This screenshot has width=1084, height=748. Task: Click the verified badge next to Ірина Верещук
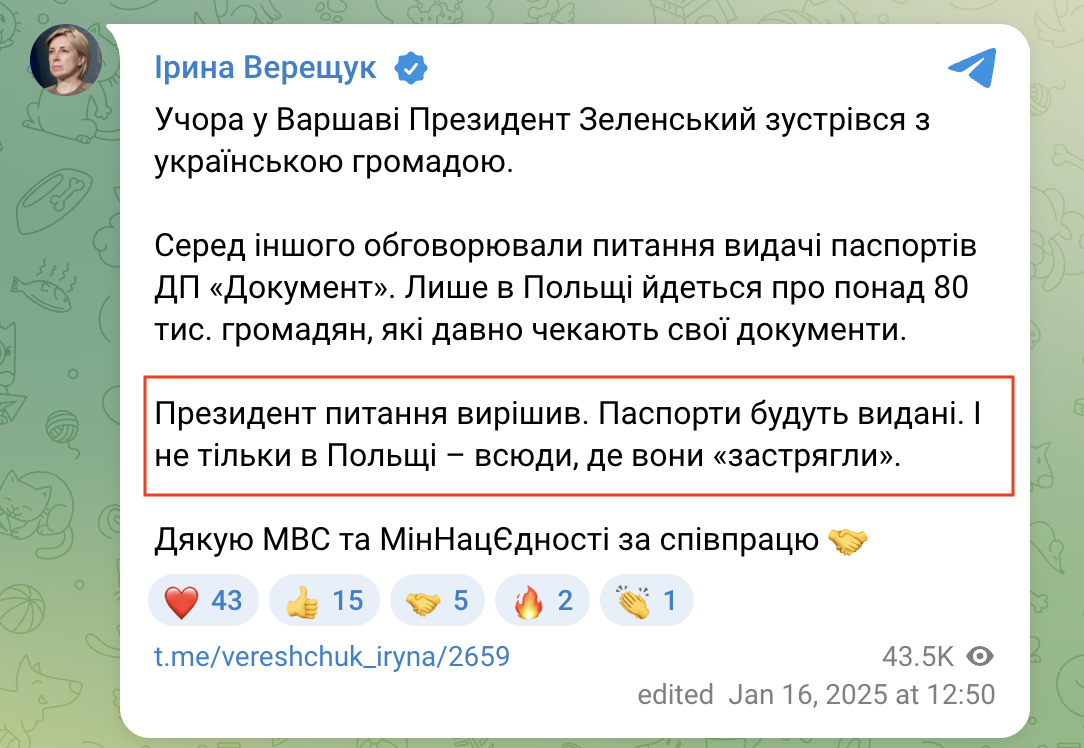point(411,67)
